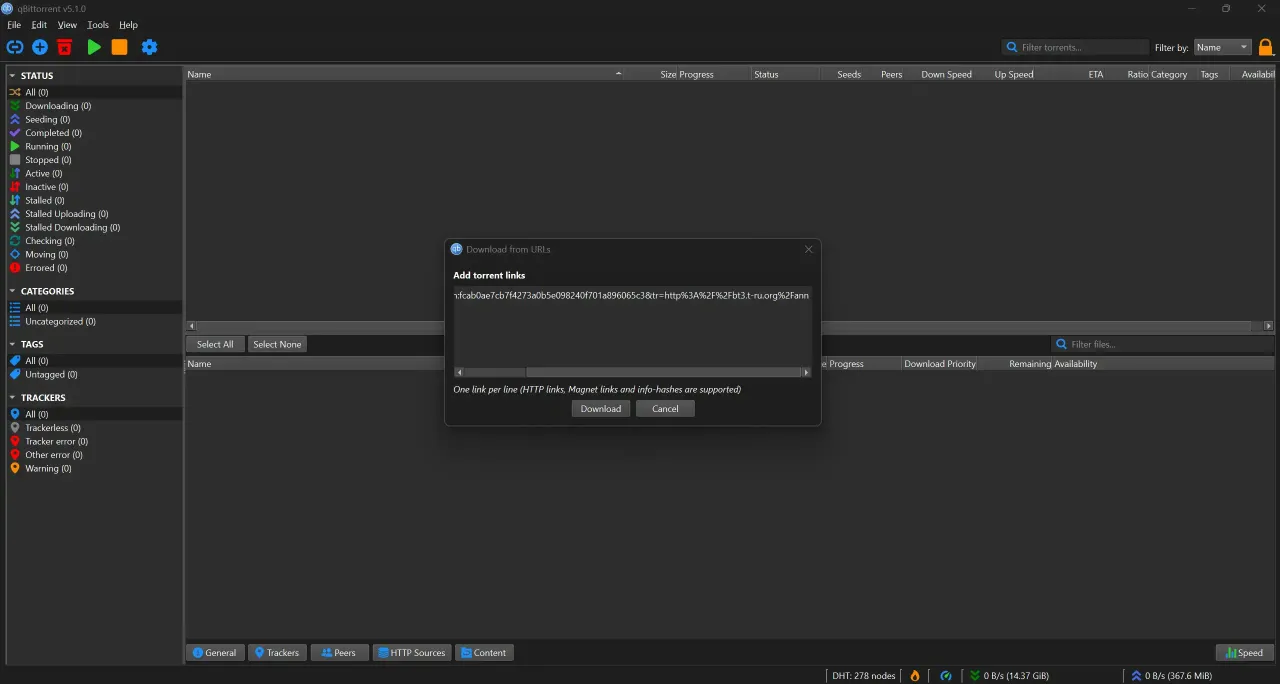Click the horizontal scrollbar in the links box
Screen dimensions: 1280x684
(632, 372)
